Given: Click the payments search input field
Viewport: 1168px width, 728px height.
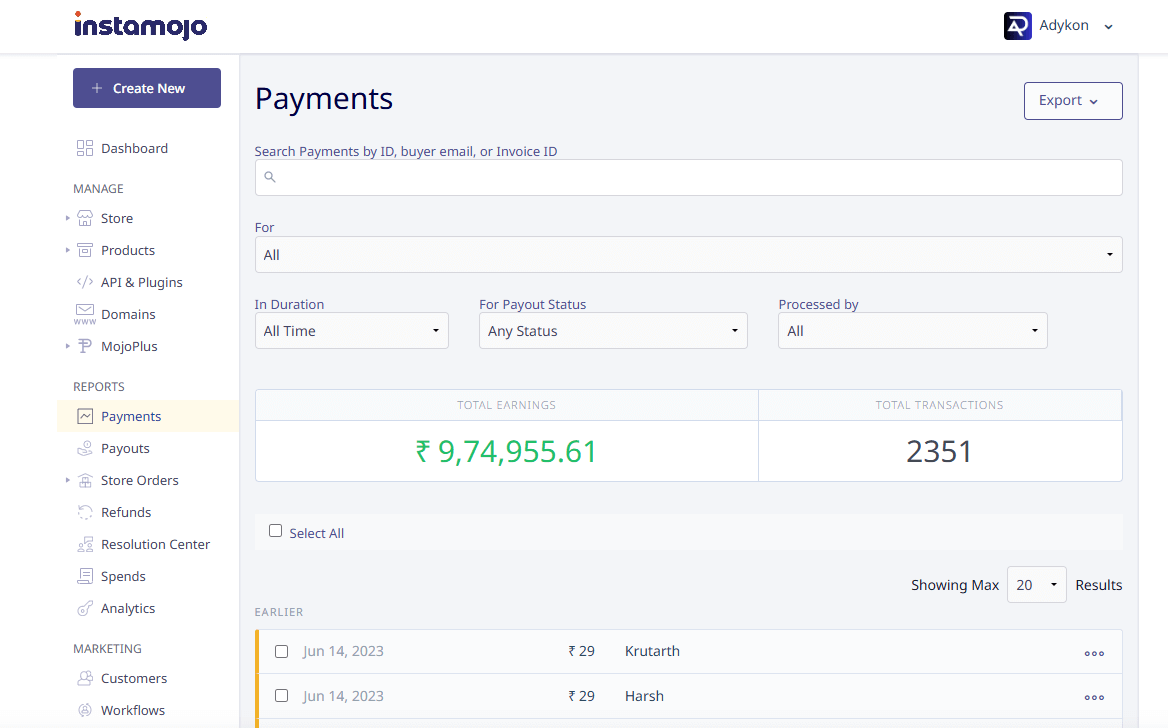Looking at the screenshot, I should click(x=688, y=178).
